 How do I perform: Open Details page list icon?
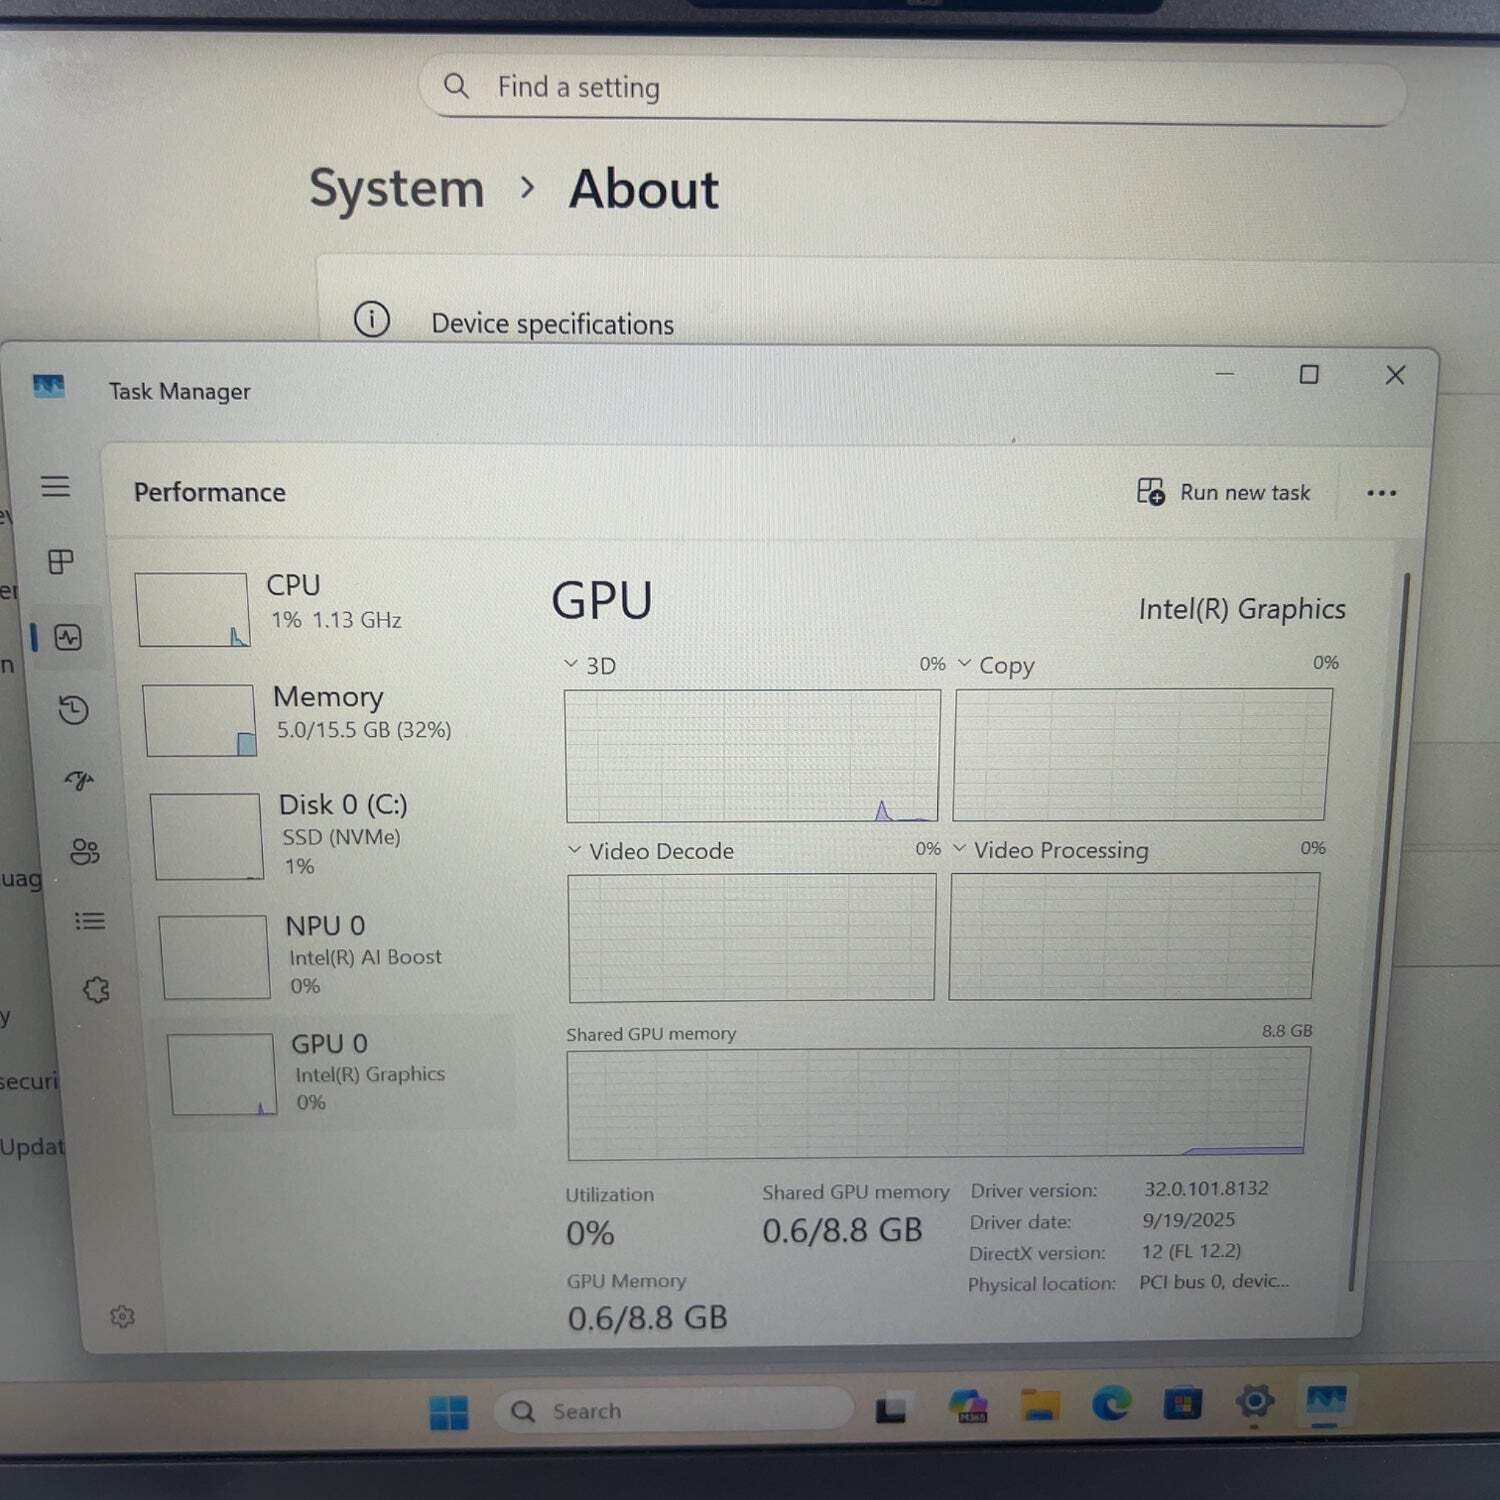tap(90, 921)
